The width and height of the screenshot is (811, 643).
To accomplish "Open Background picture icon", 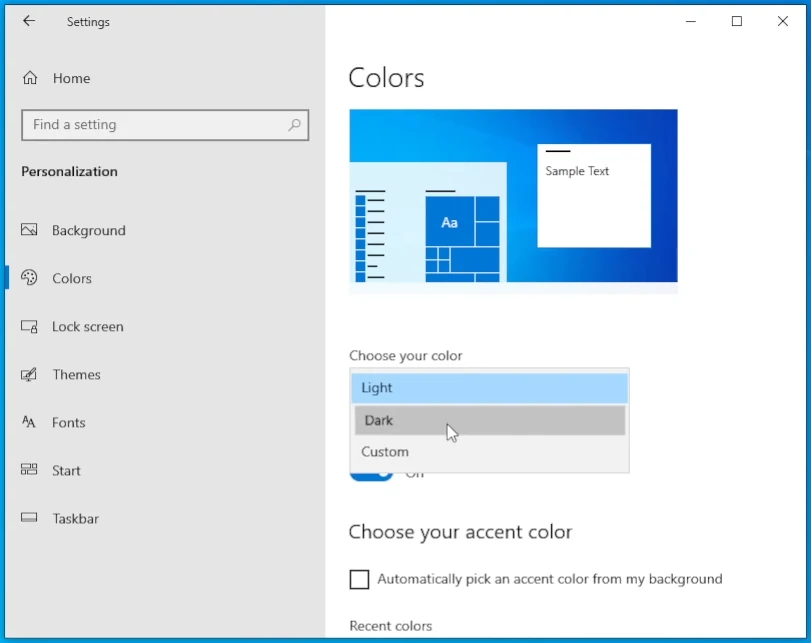I will (x=29, y=230).
